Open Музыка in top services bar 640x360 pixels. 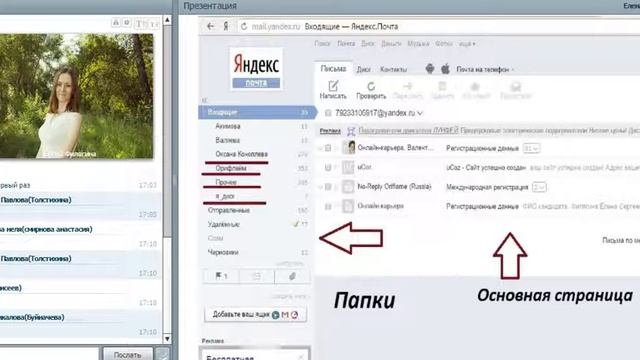418,43
